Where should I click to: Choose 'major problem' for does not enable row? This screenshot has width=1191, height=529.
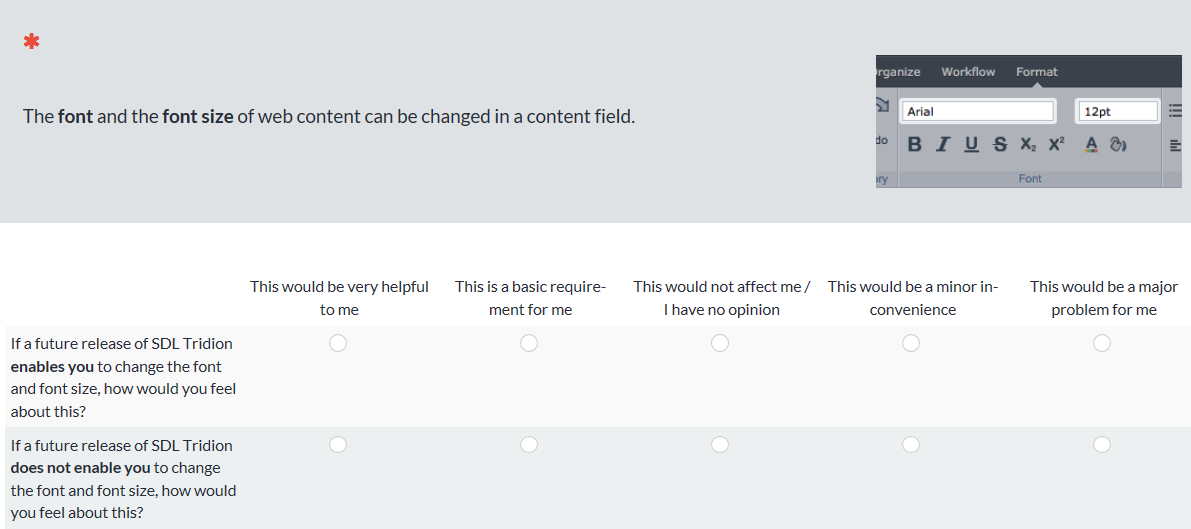tap(1102, 444)
